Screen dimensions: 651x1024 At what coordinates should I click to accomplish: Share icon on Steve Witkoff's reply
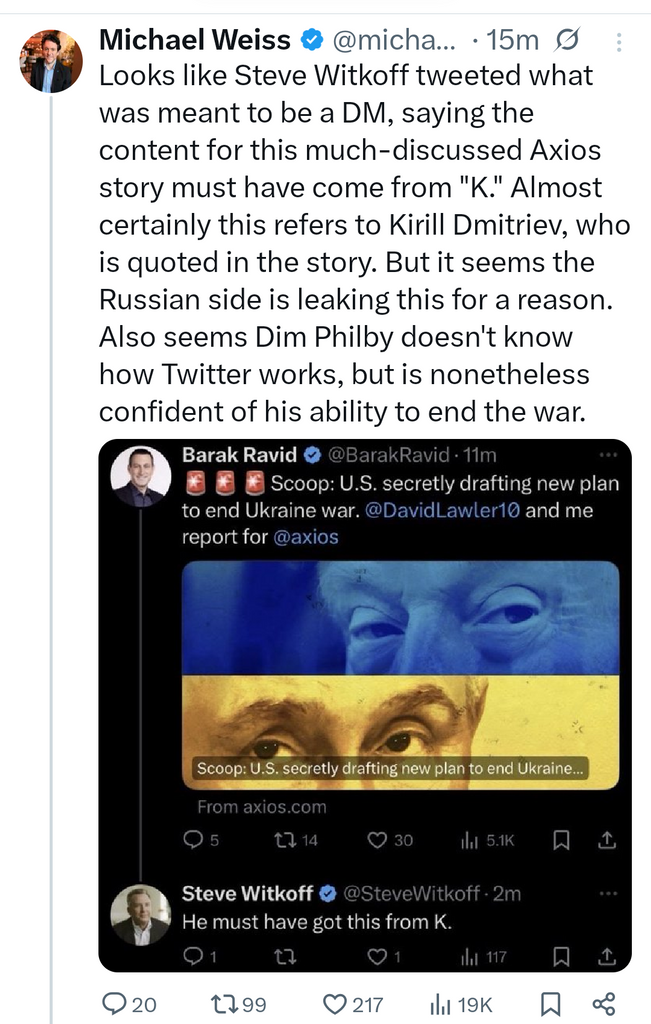click(606, 957)
